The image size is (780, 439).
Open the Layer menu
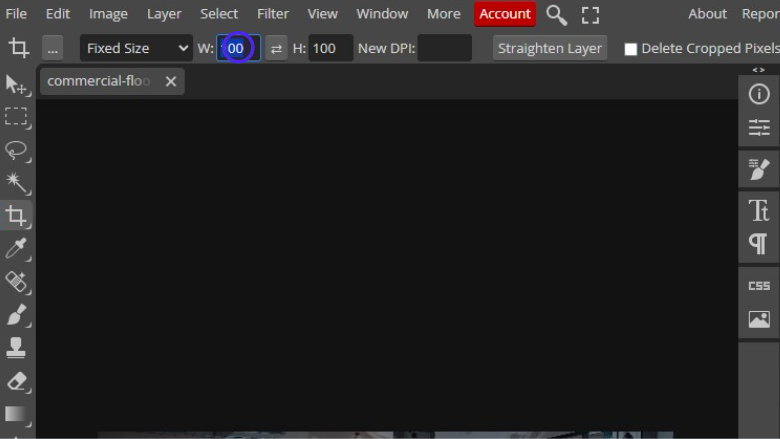164,14
